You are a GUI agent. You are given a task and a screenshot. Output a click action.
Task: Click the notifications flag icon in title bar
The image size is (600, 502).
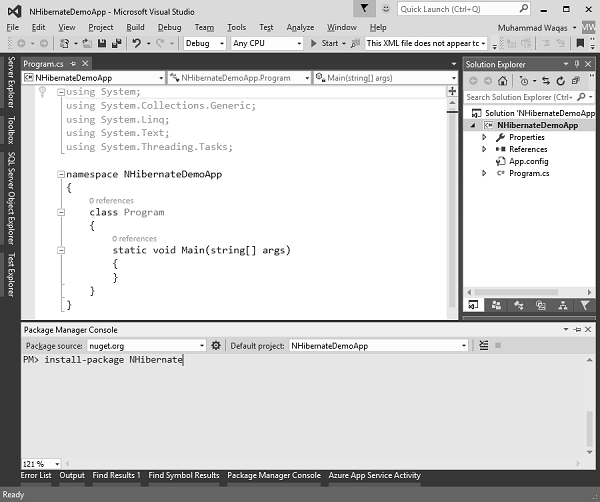364,8
